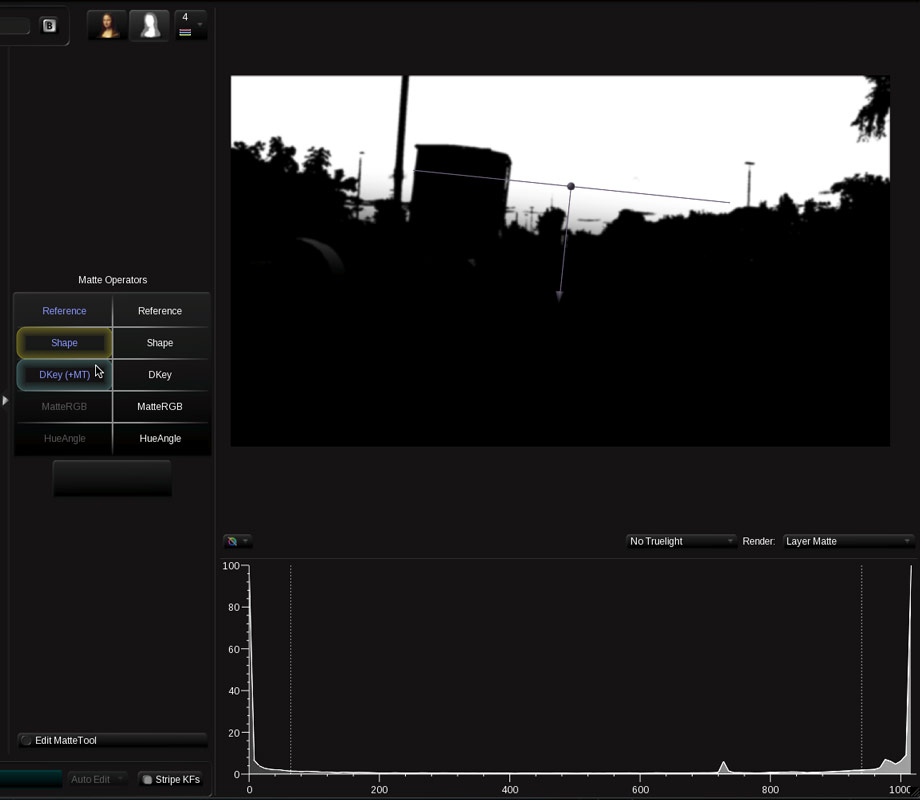Click the shape softness arrow handle
920x800 pixels.
click(559, 296)
